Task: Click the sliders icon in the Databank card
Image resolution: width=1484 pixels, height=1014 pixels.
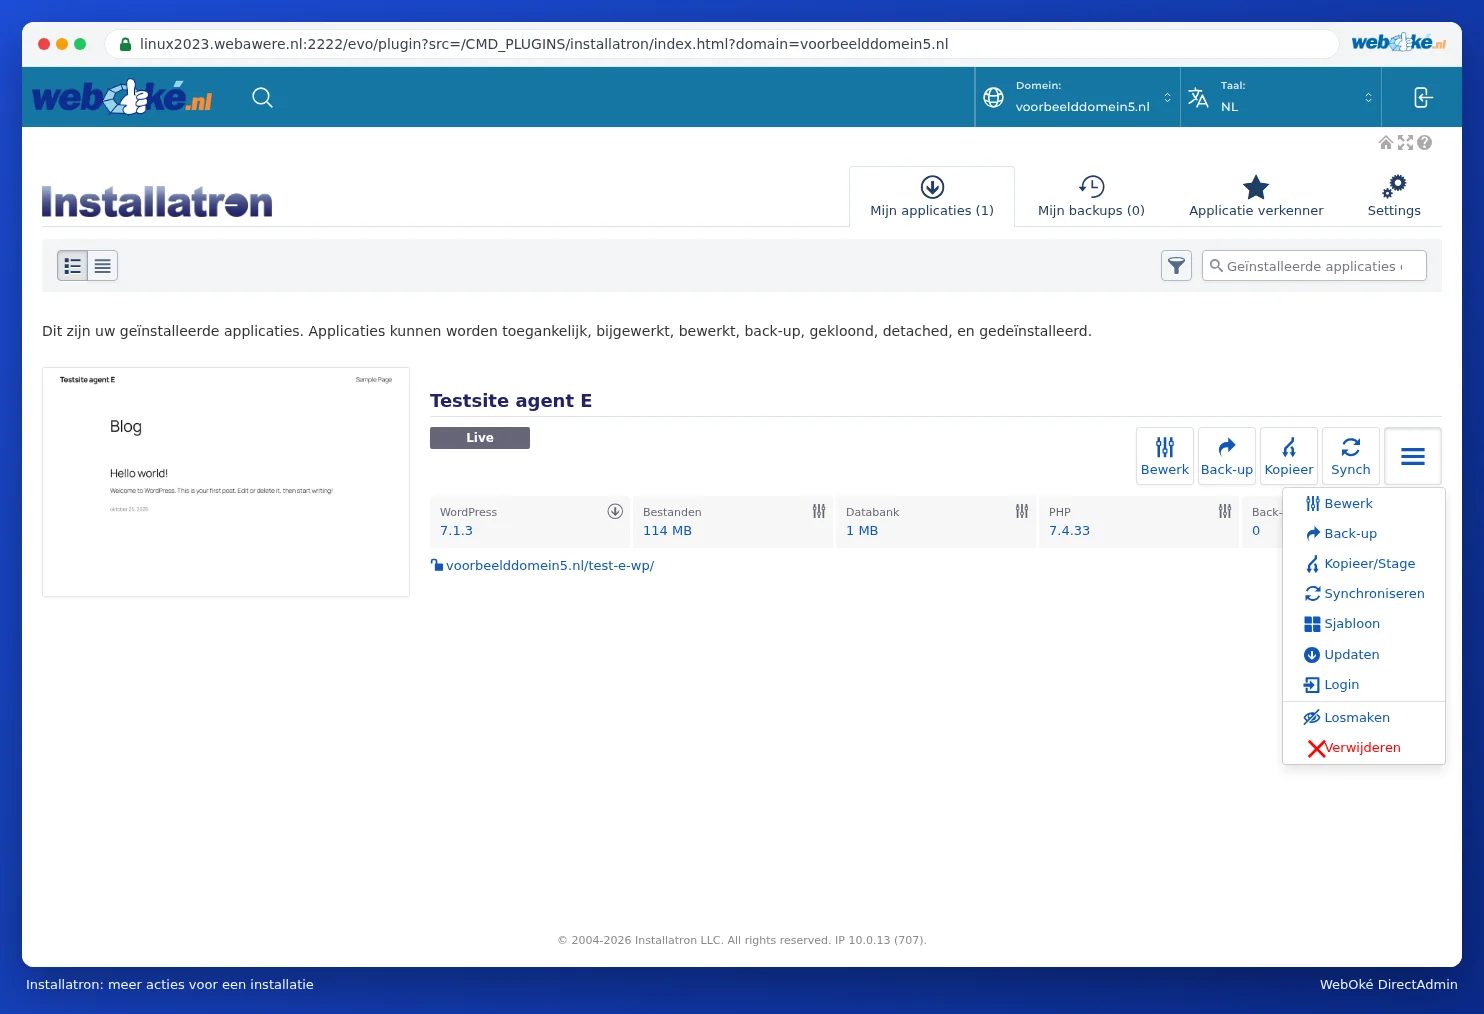Action: coord(1022,511)
